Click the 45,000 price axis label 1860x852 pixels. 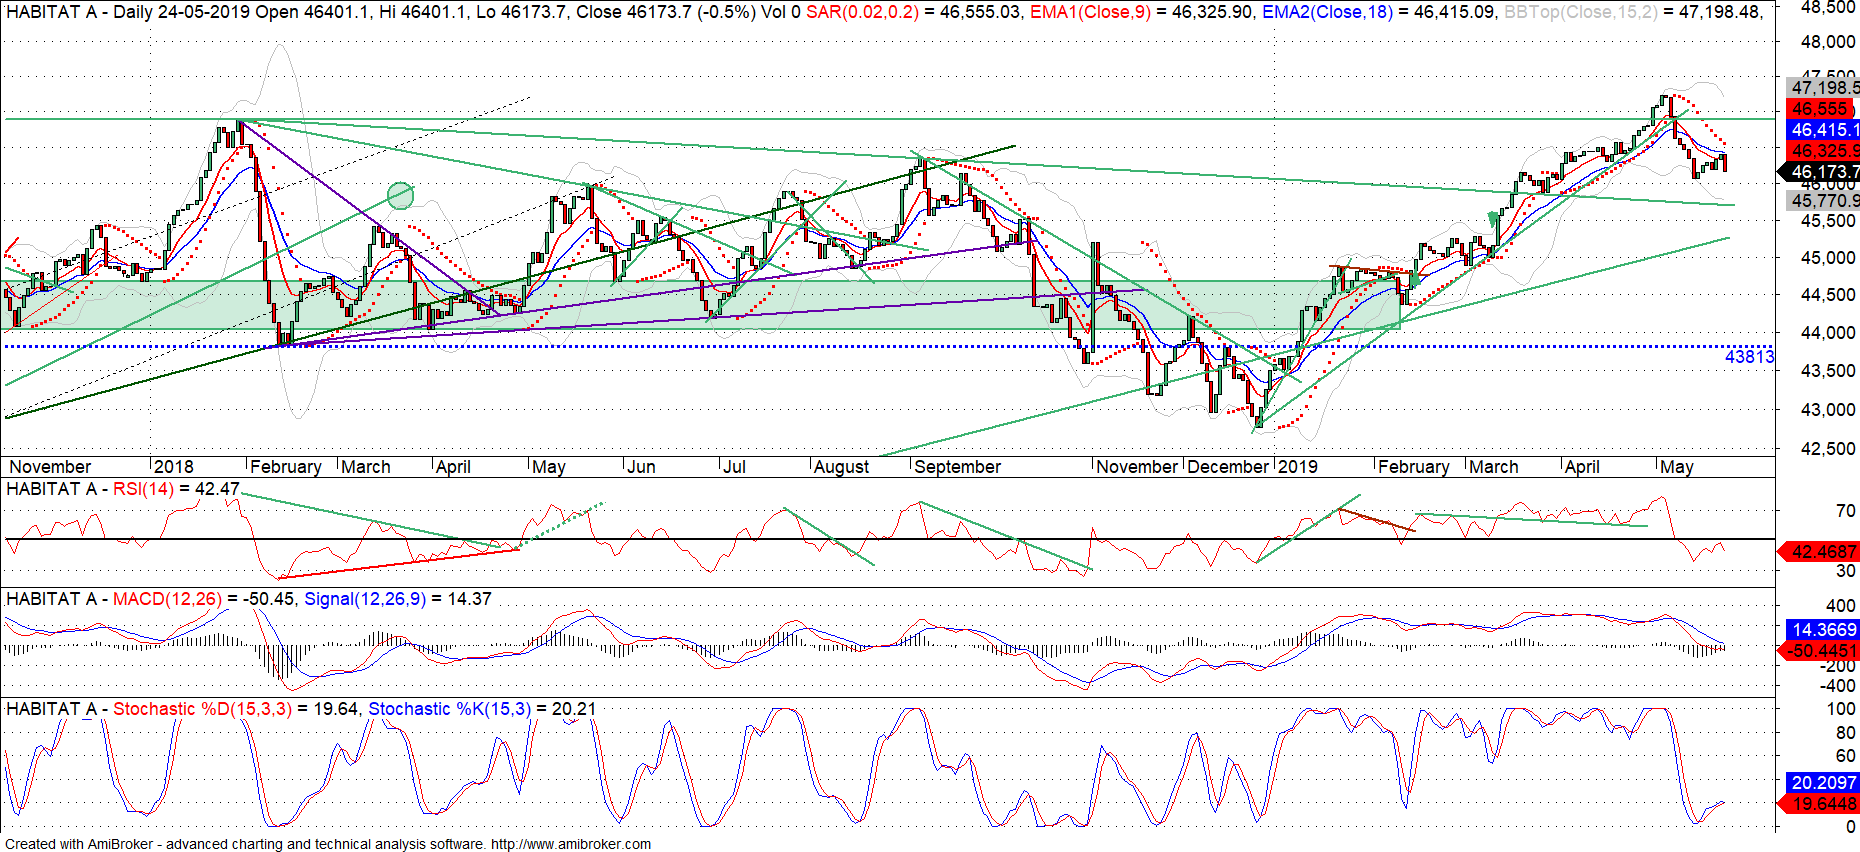point(1828,258)
